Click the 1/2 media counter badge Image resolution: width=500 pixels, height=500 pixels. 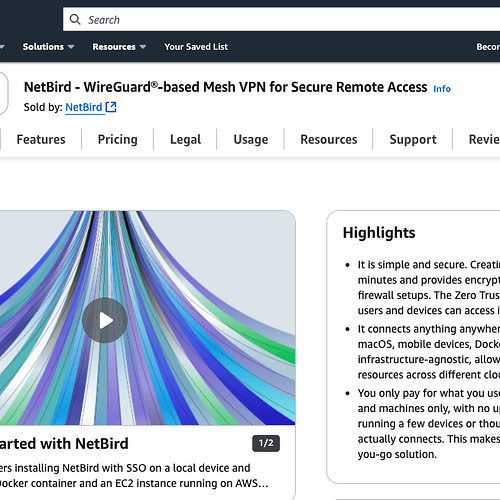266,443
